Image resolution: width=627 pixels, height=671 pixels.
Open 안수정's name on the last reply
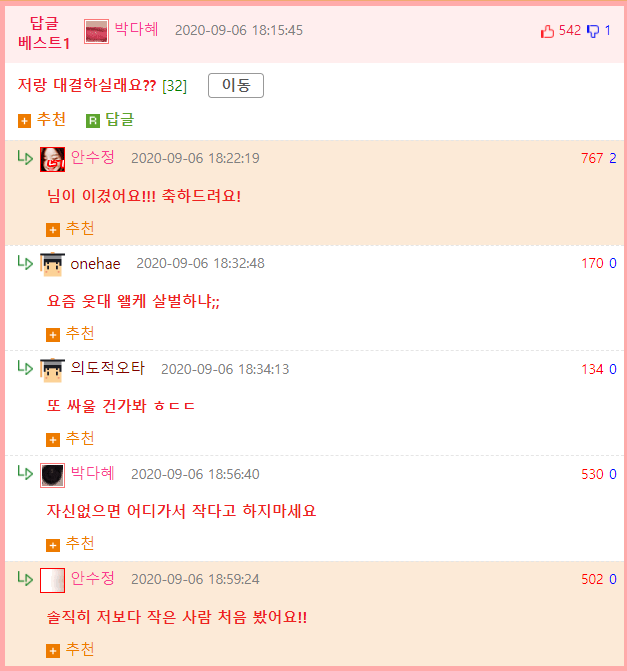[93, 578]
